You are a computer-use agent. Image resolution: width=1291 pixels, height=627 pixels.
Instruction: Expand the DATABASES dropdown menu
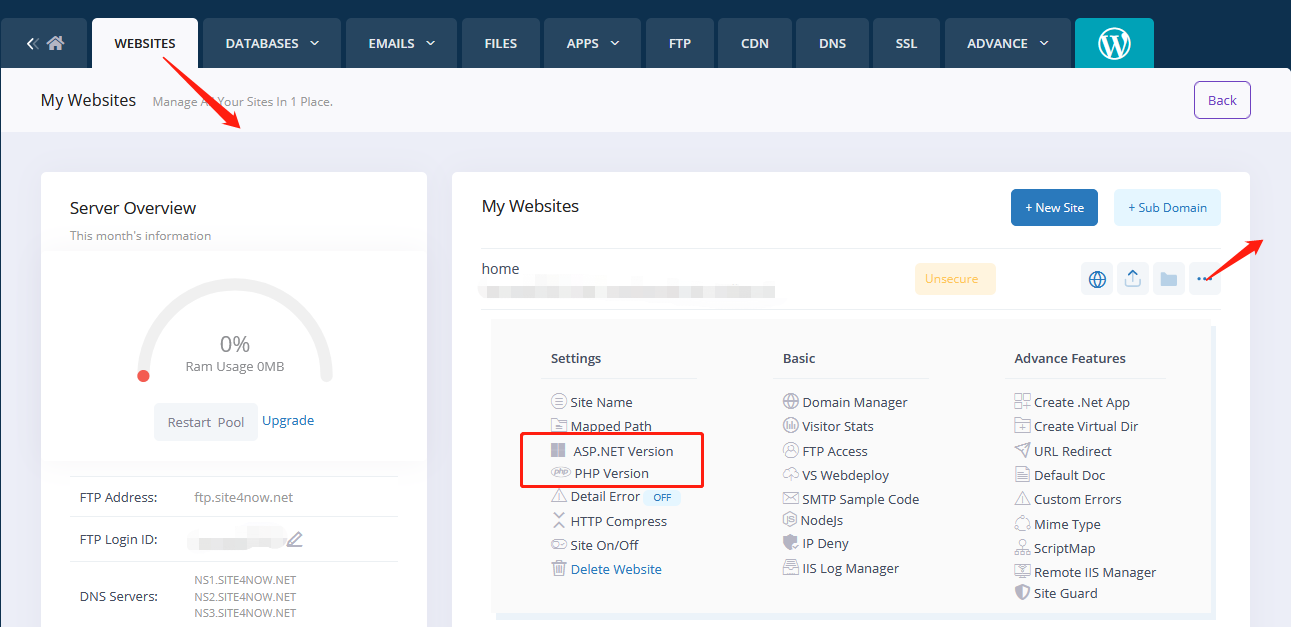click(x=272, y=44)
